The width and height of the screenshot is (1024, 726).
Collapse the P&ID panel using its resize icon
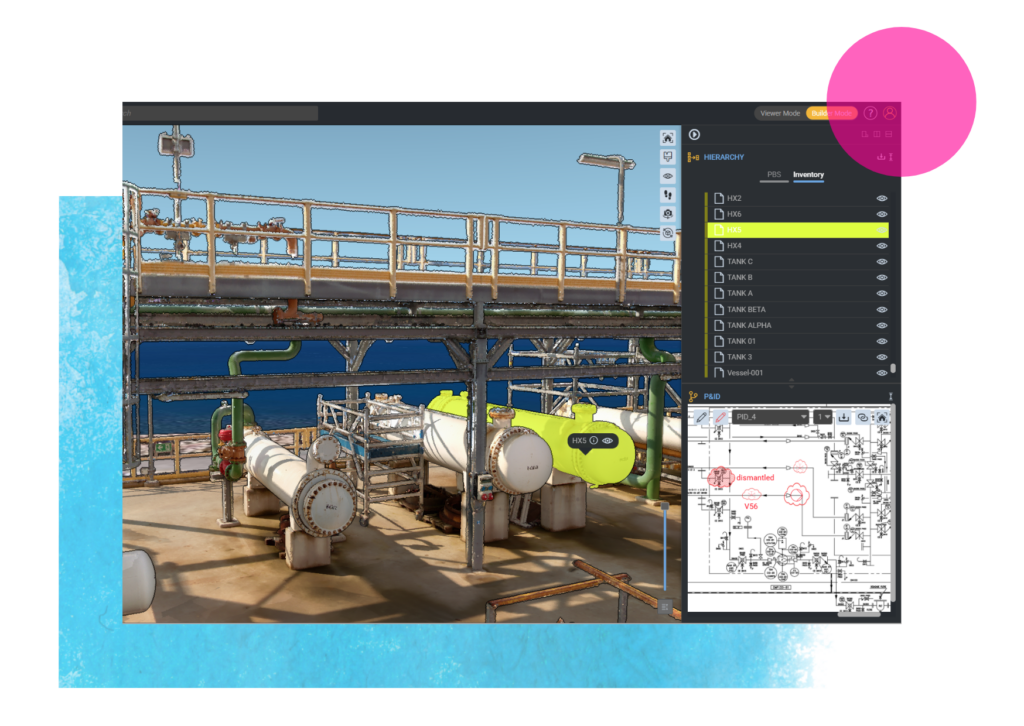click(890, 397)
